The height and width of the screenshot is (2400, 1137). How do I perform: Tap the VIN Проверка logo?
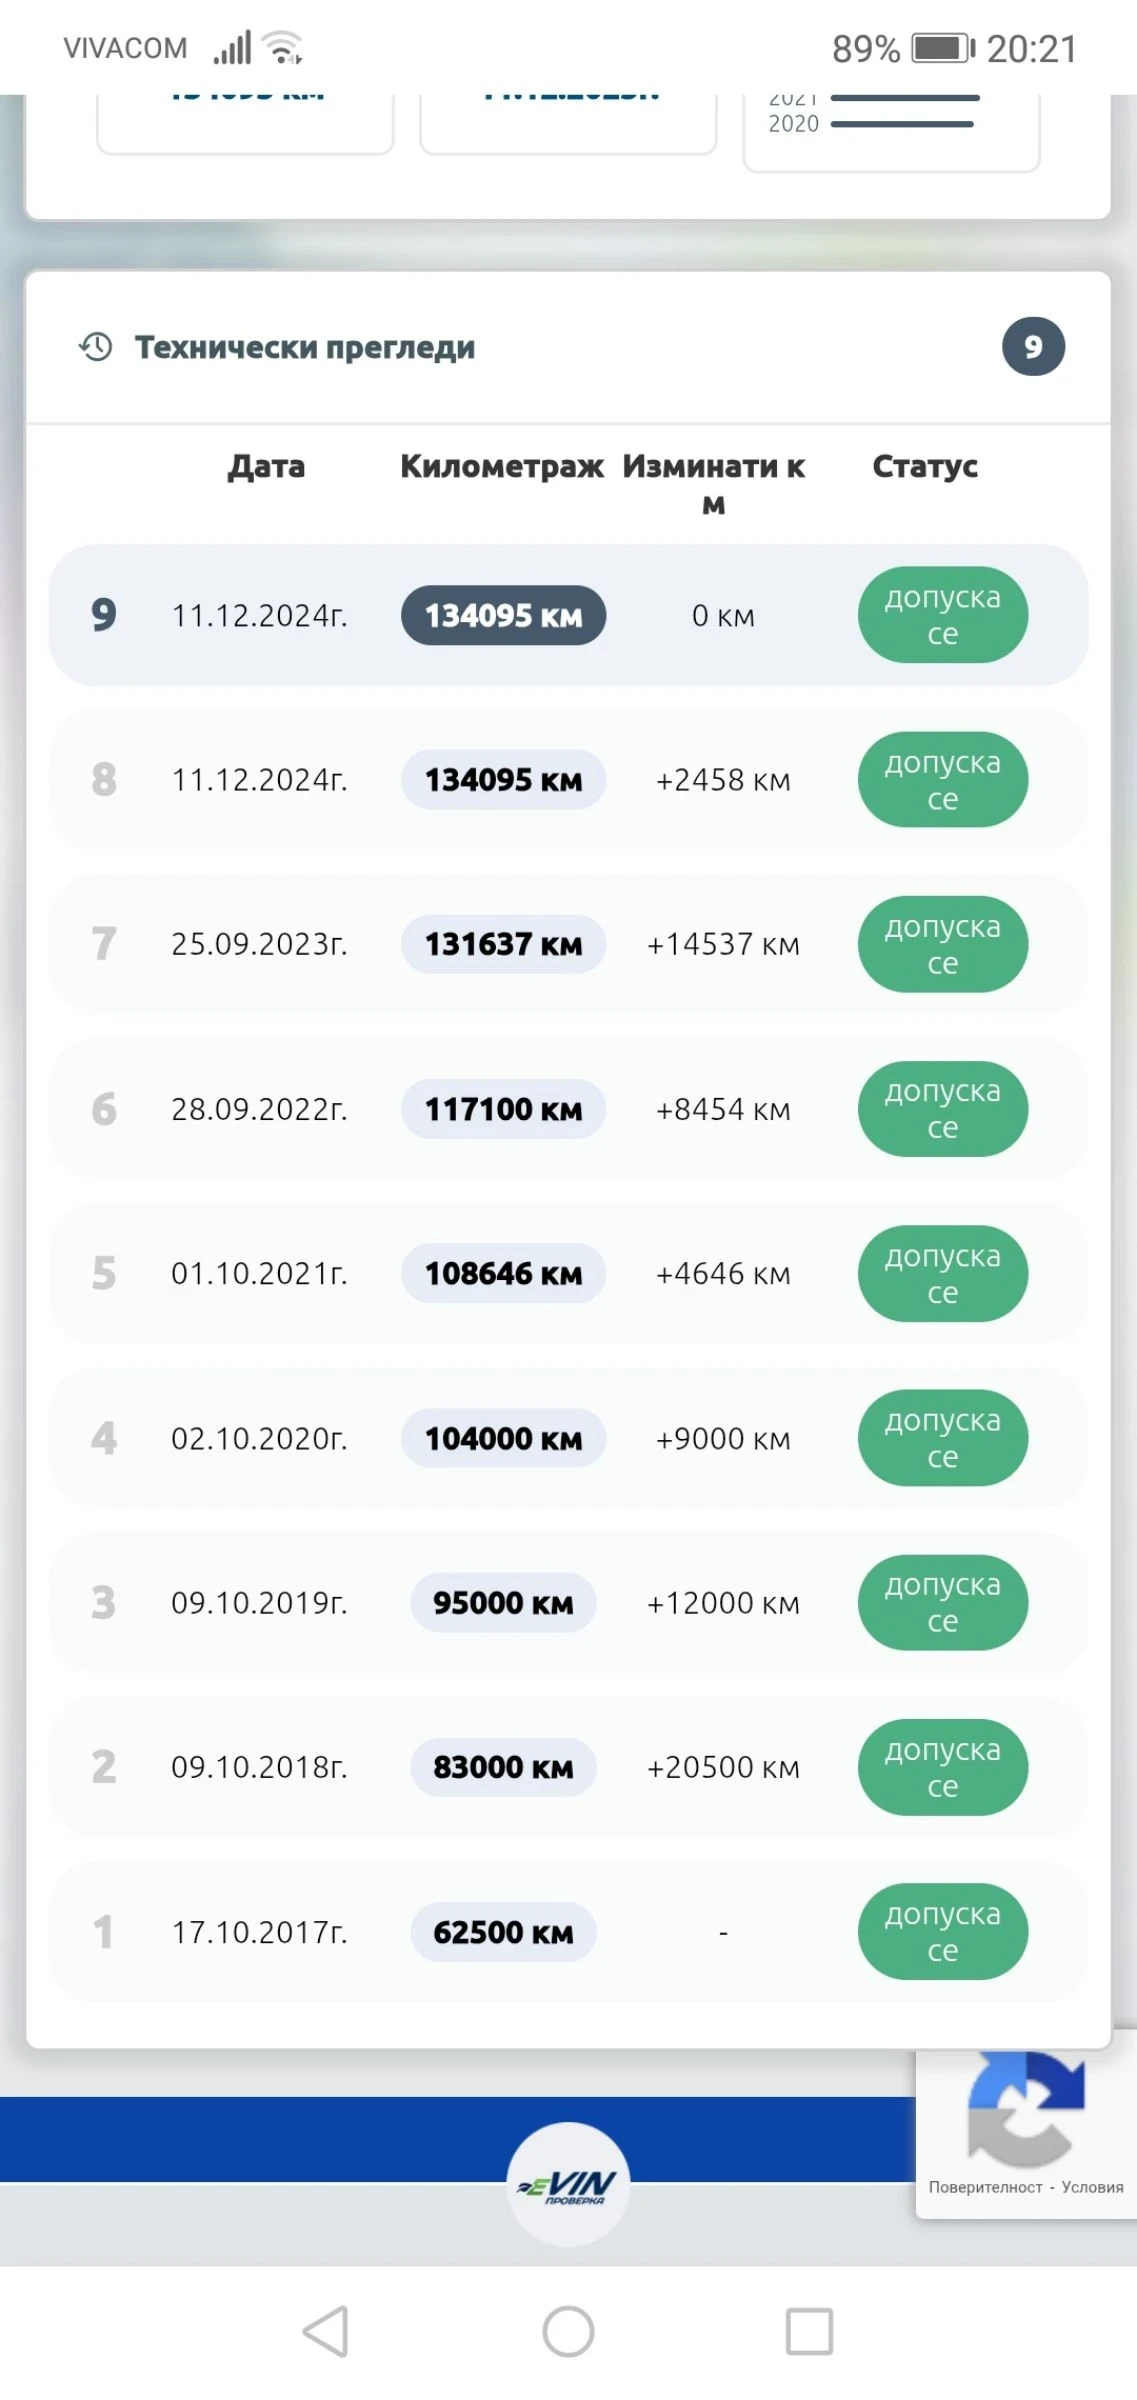pyautogui.click(x=568, y=2184)
